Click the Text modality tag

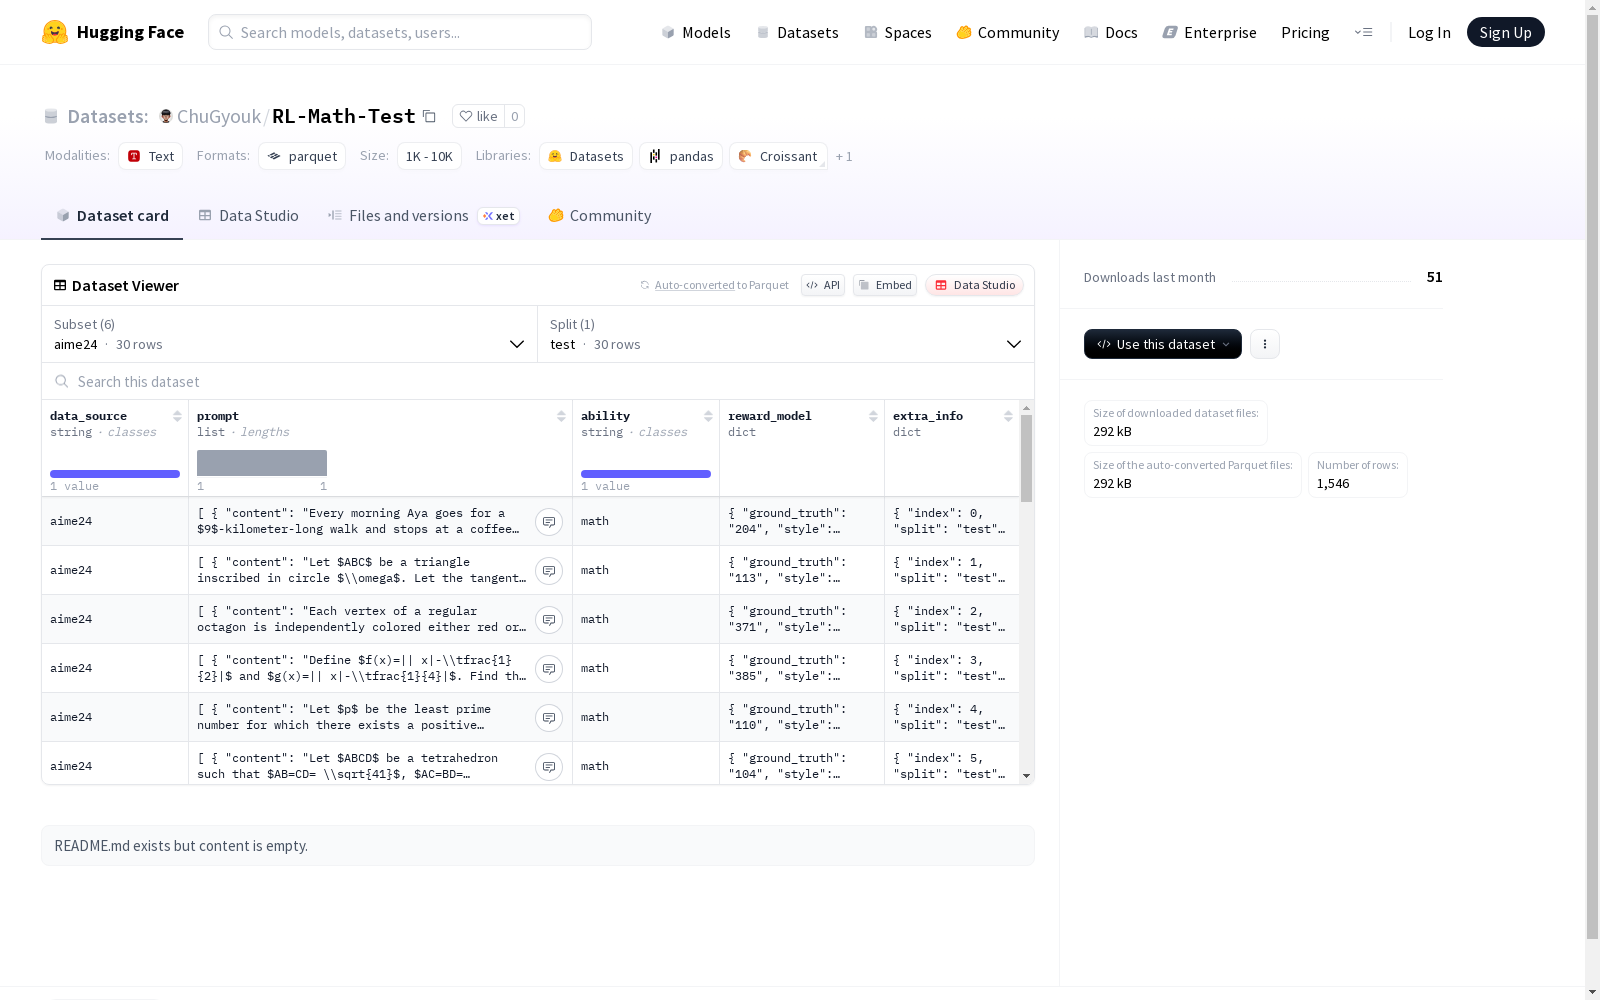tap(151, 156)
